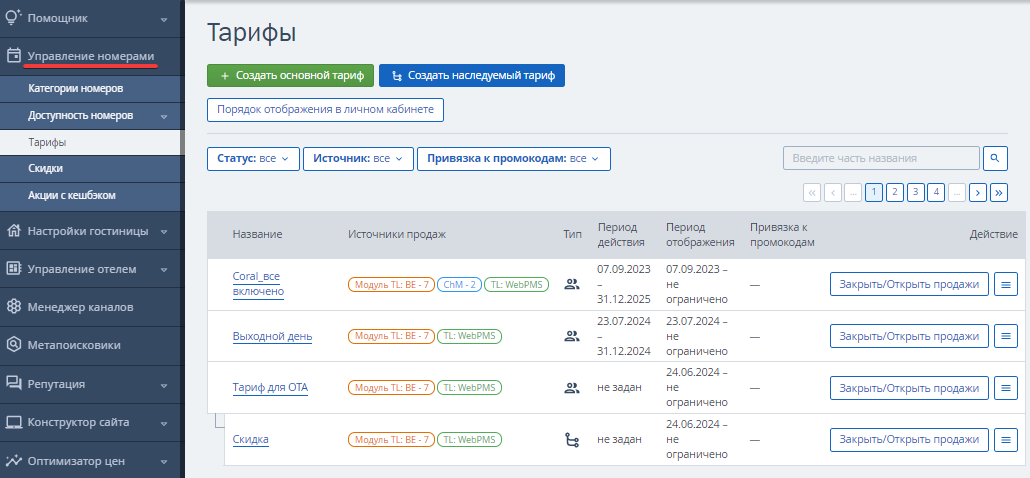Click inherited tariff type icon in Скидка row
1030x478 pixels.
[x=571, y=439]
